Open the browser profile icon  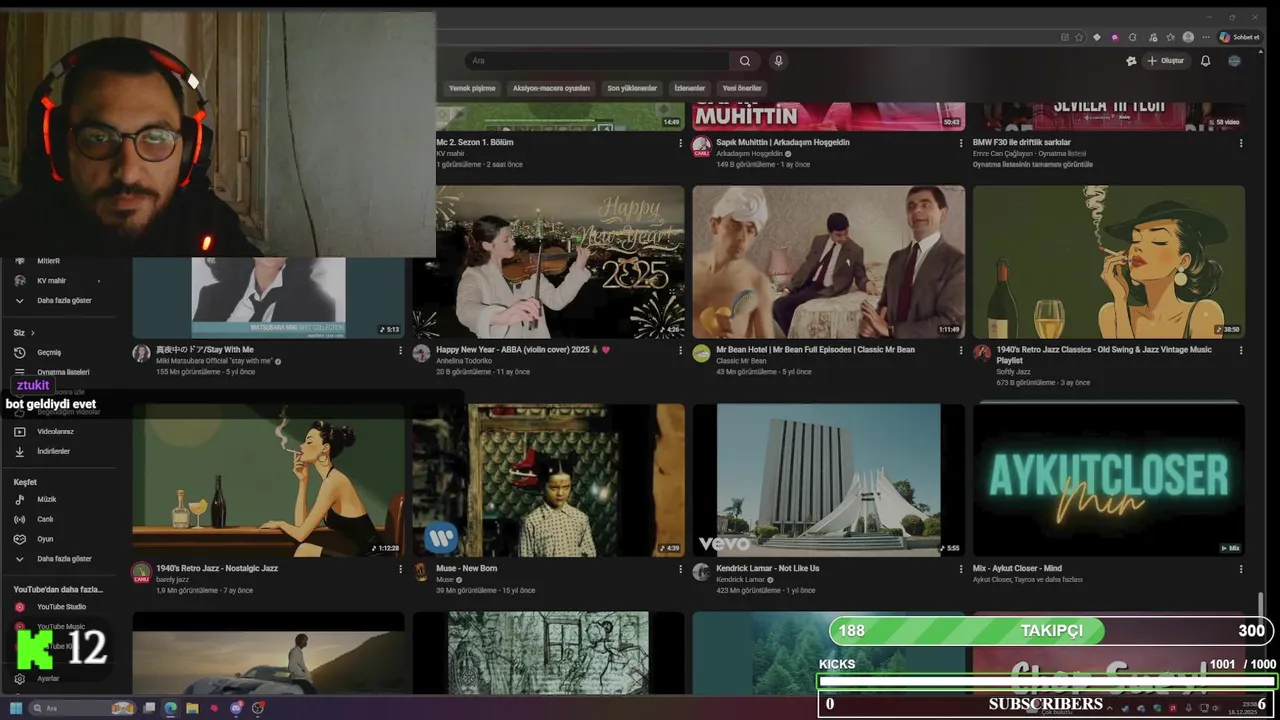(x=1188, y=37)
